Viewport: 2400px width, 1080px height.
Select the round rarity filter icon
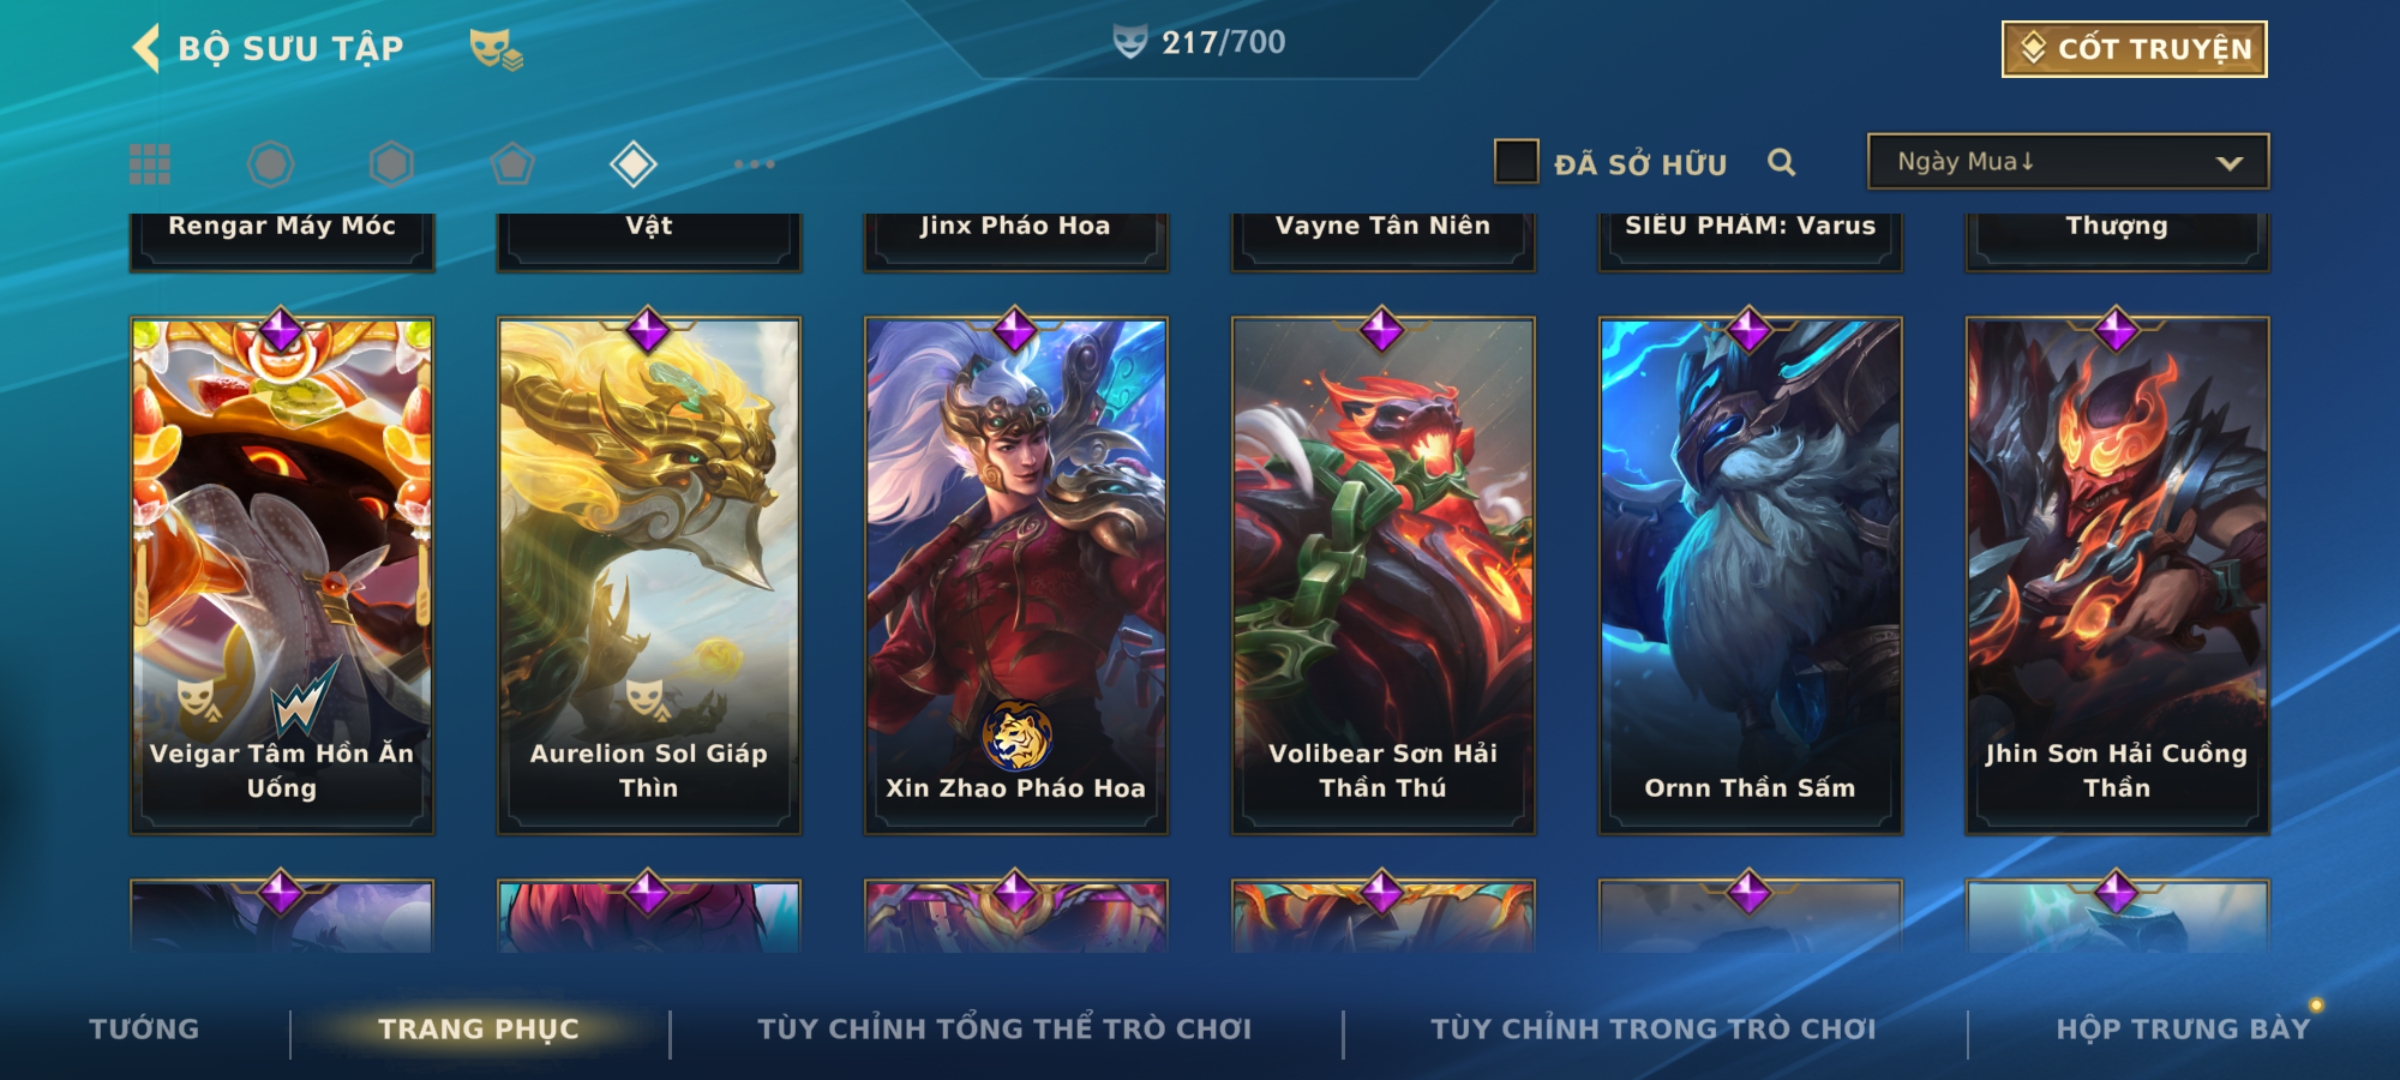click(270, 164)
